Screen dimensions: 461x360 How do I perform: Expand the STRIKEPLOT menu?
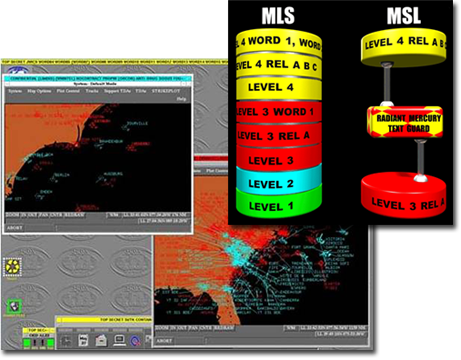(166, 91)
